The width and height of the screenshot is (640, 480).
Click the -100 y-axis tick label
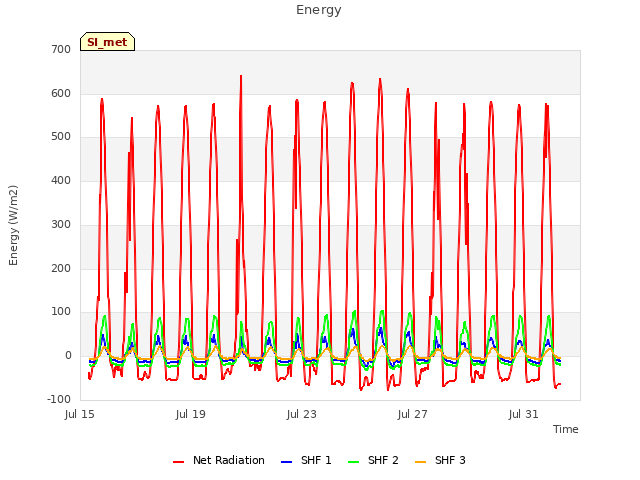click(59, 400)
